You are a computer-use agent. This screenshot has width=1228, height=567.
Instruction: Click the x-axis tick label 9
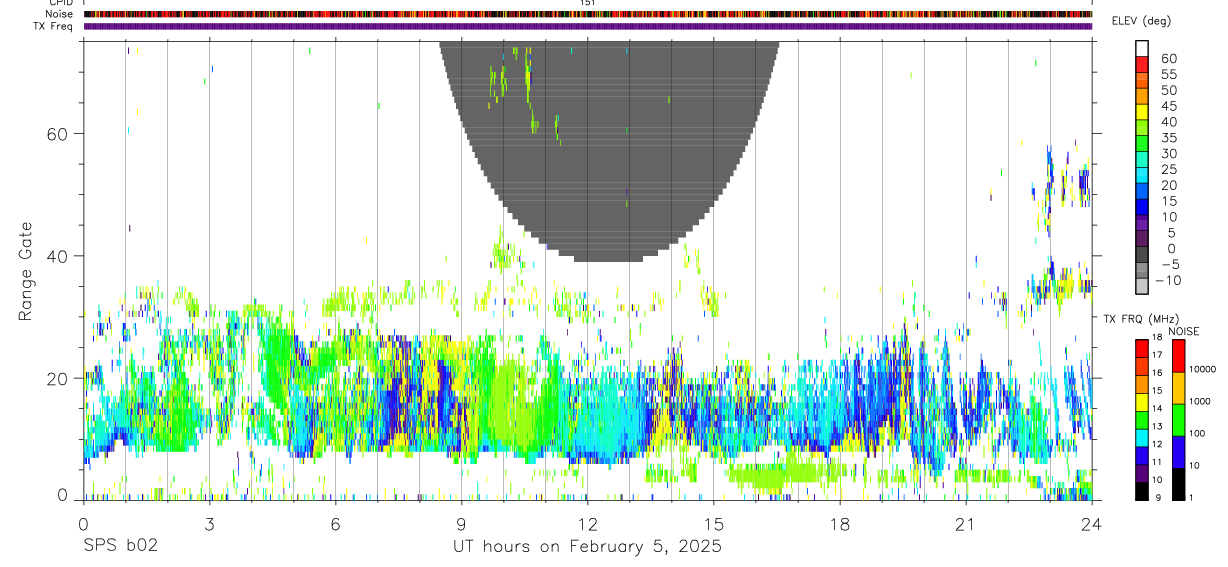[461, 523]
